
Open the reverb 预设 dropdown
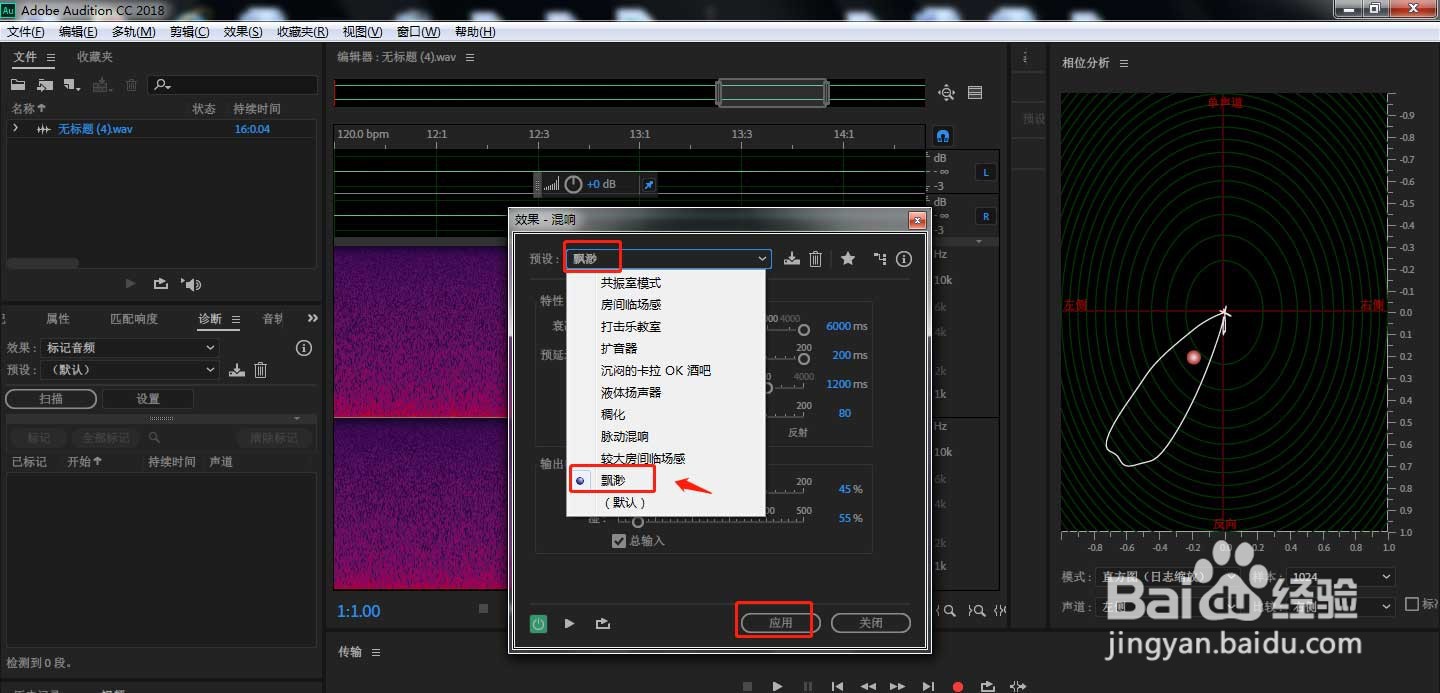668,259
